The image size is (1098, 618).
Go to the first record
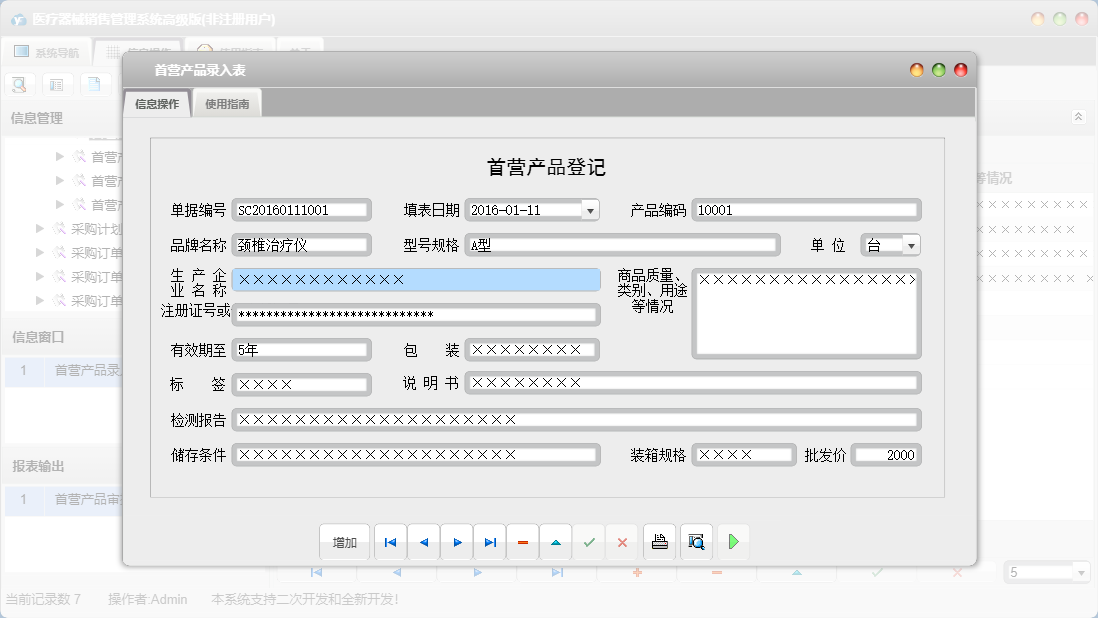pyautogui.click(x=390, y=542)
